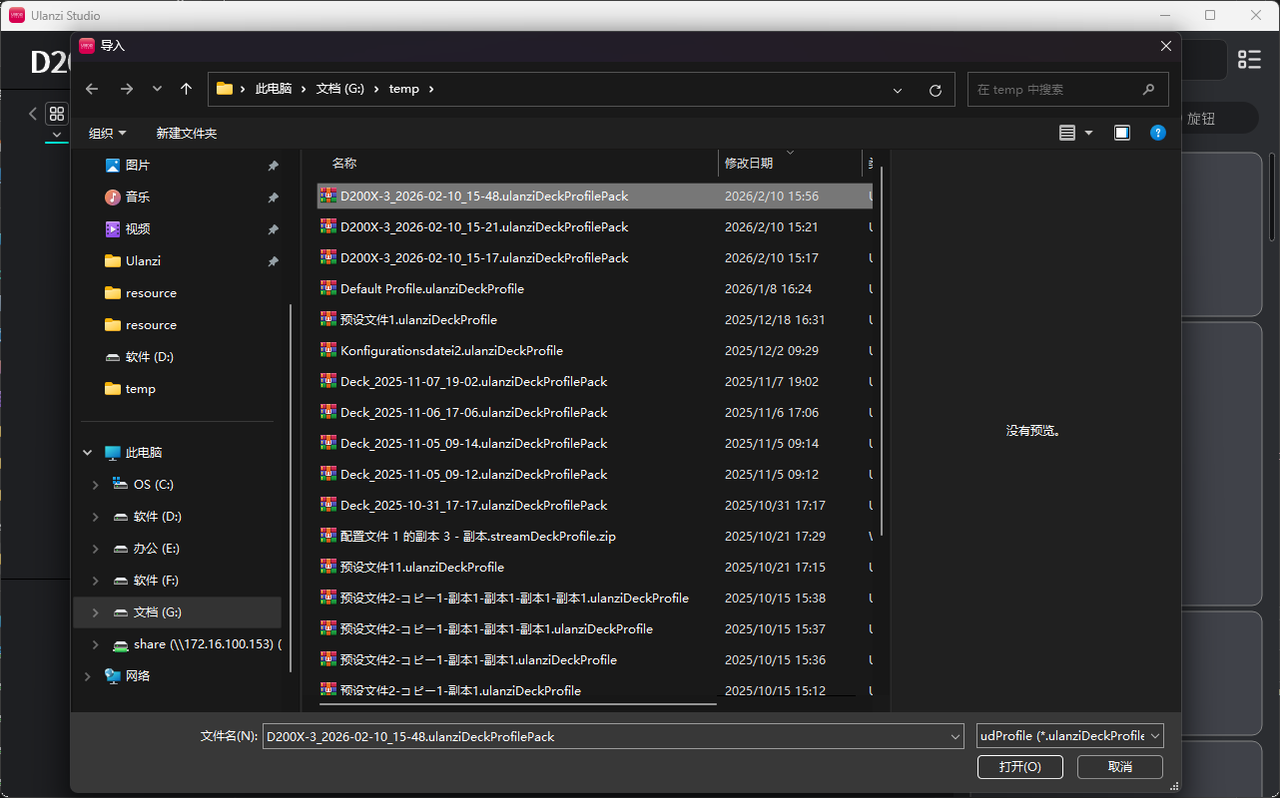Open the address bar history dropdown
The image size is (1280, 798).
pos(898,90)
